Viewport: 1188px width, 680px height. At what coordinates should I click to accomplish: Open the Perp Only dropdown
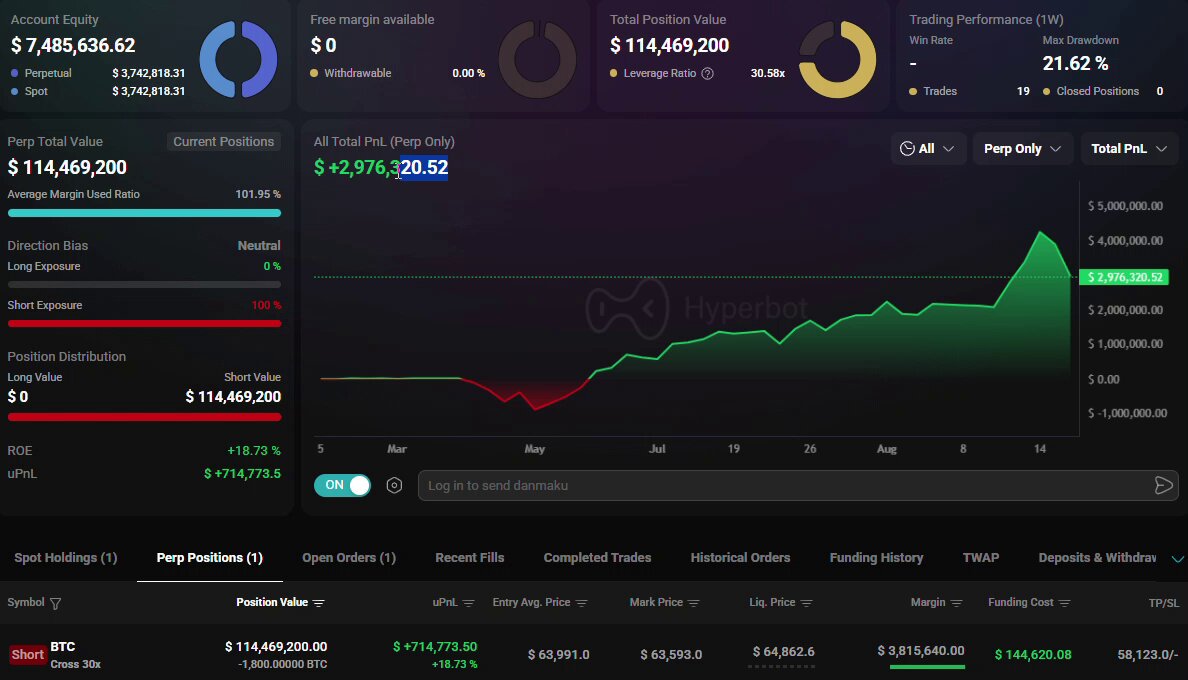pyautogui.click(x=1022, y=148)
